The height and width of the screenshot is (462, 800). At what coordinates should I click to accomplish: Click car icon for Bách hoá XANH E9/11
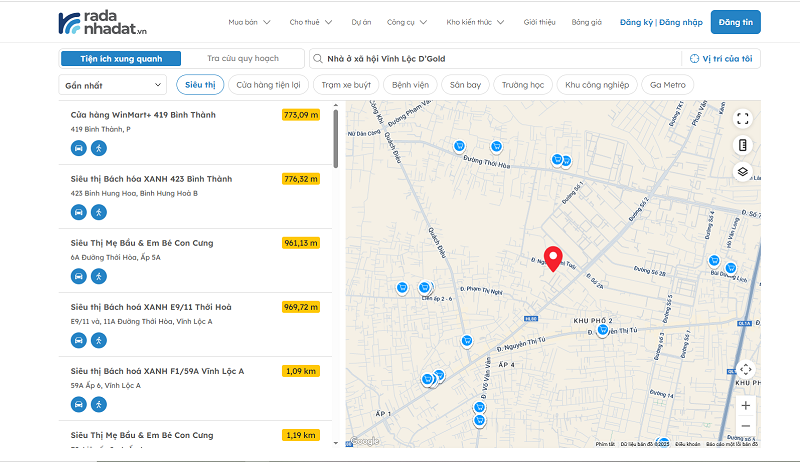(79, 340)
